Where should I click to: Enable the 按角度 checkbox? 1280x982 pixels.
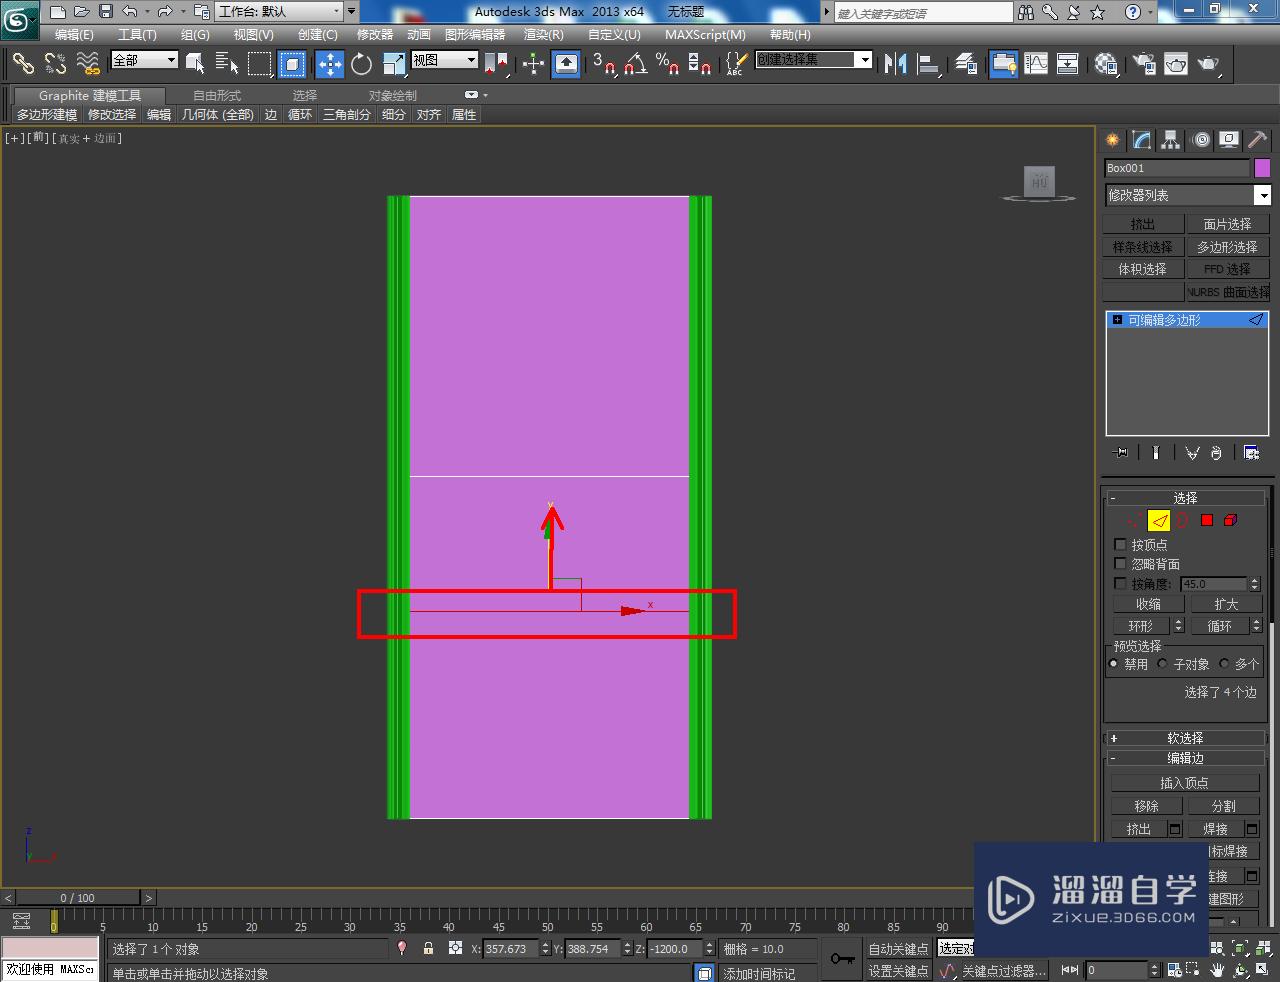(x=1120, y=583)
